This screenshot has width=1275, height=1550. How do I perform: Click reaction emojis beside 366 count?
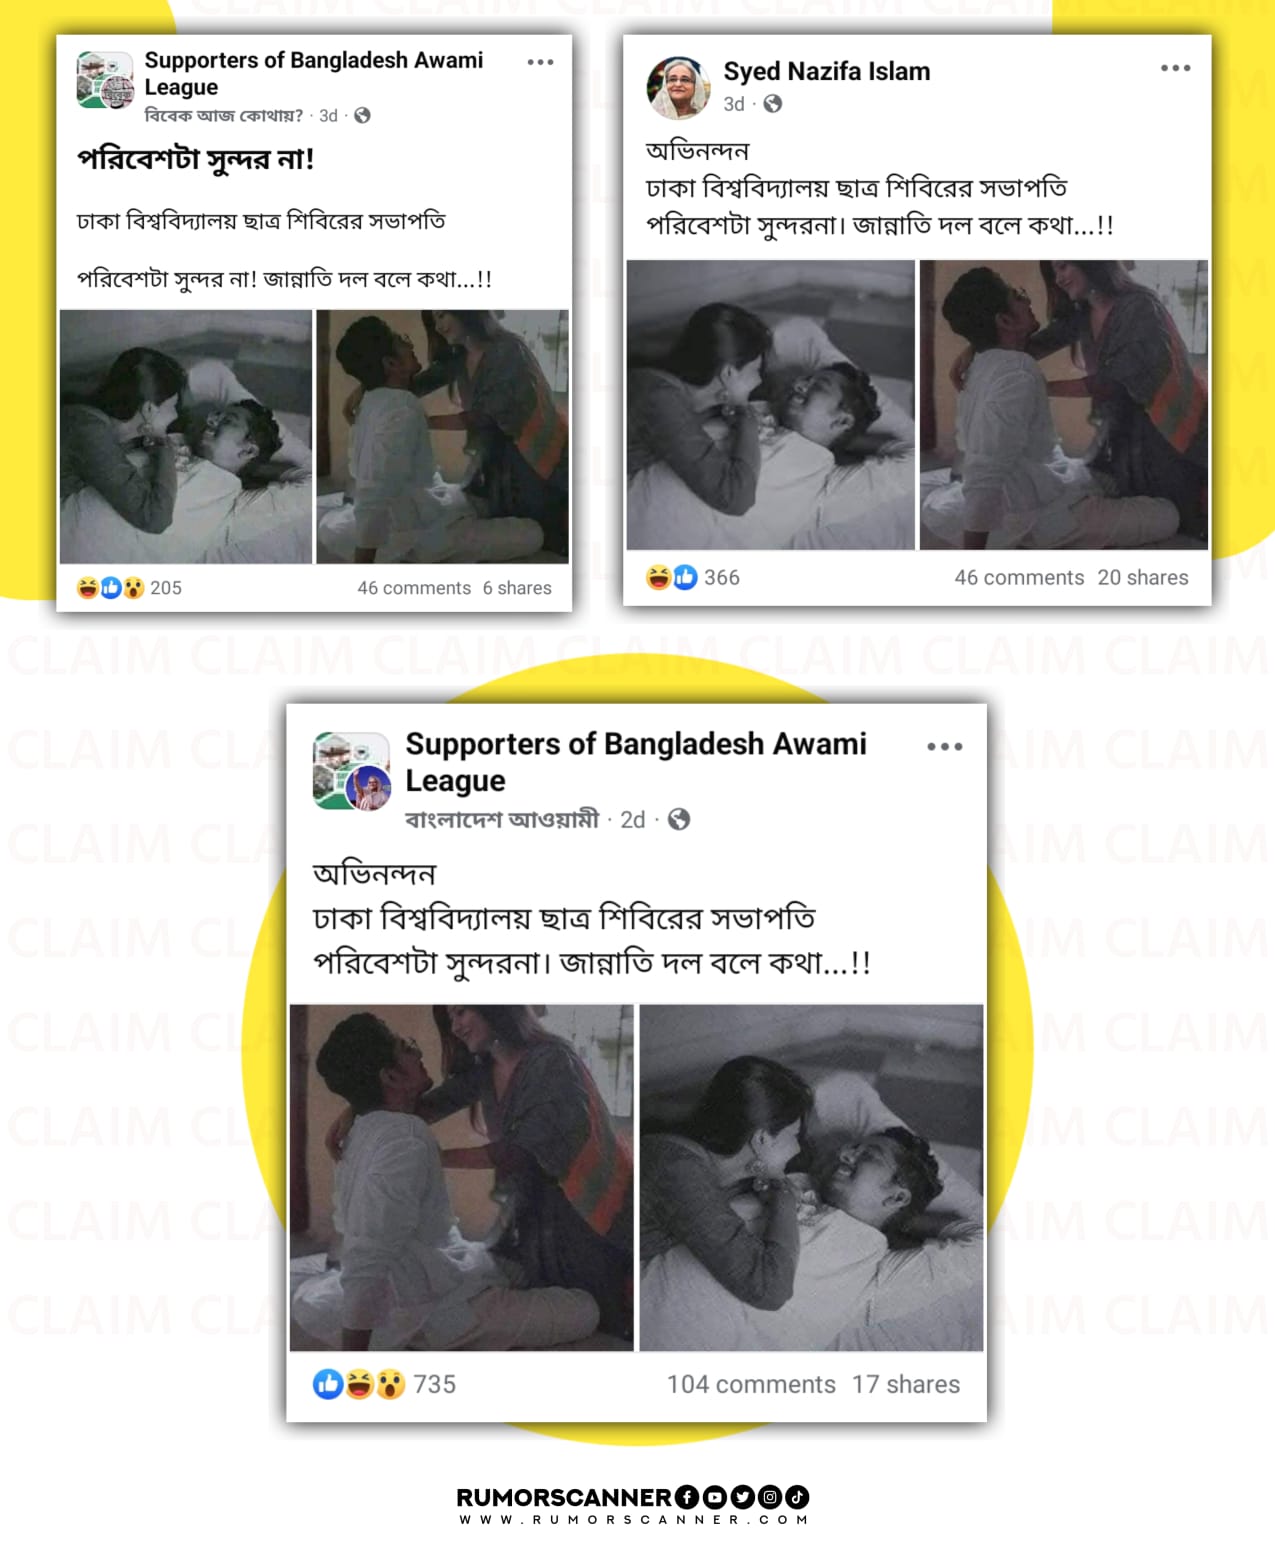click(672, 577)
